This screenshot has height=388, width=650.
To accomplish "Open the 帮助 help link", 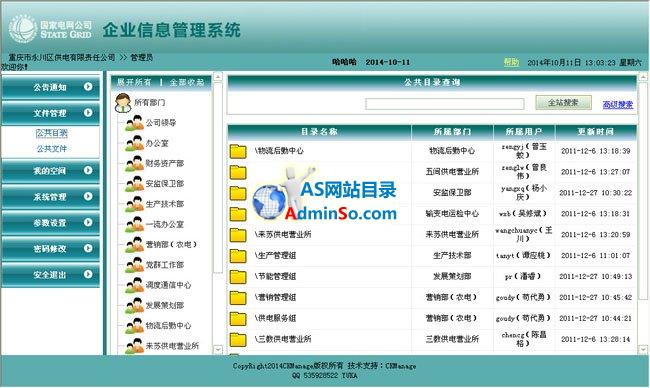I will coord(511,62).
